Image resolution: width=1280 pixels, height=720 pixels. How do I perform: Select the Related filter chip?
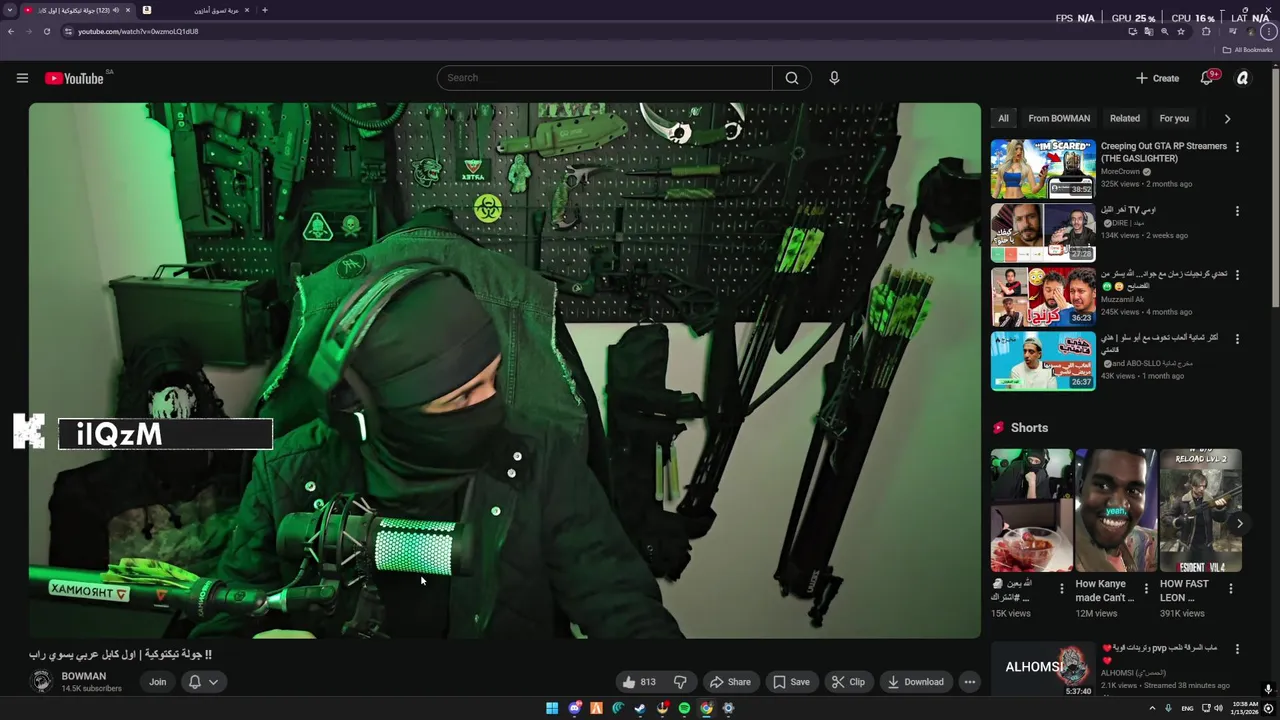1125,118
